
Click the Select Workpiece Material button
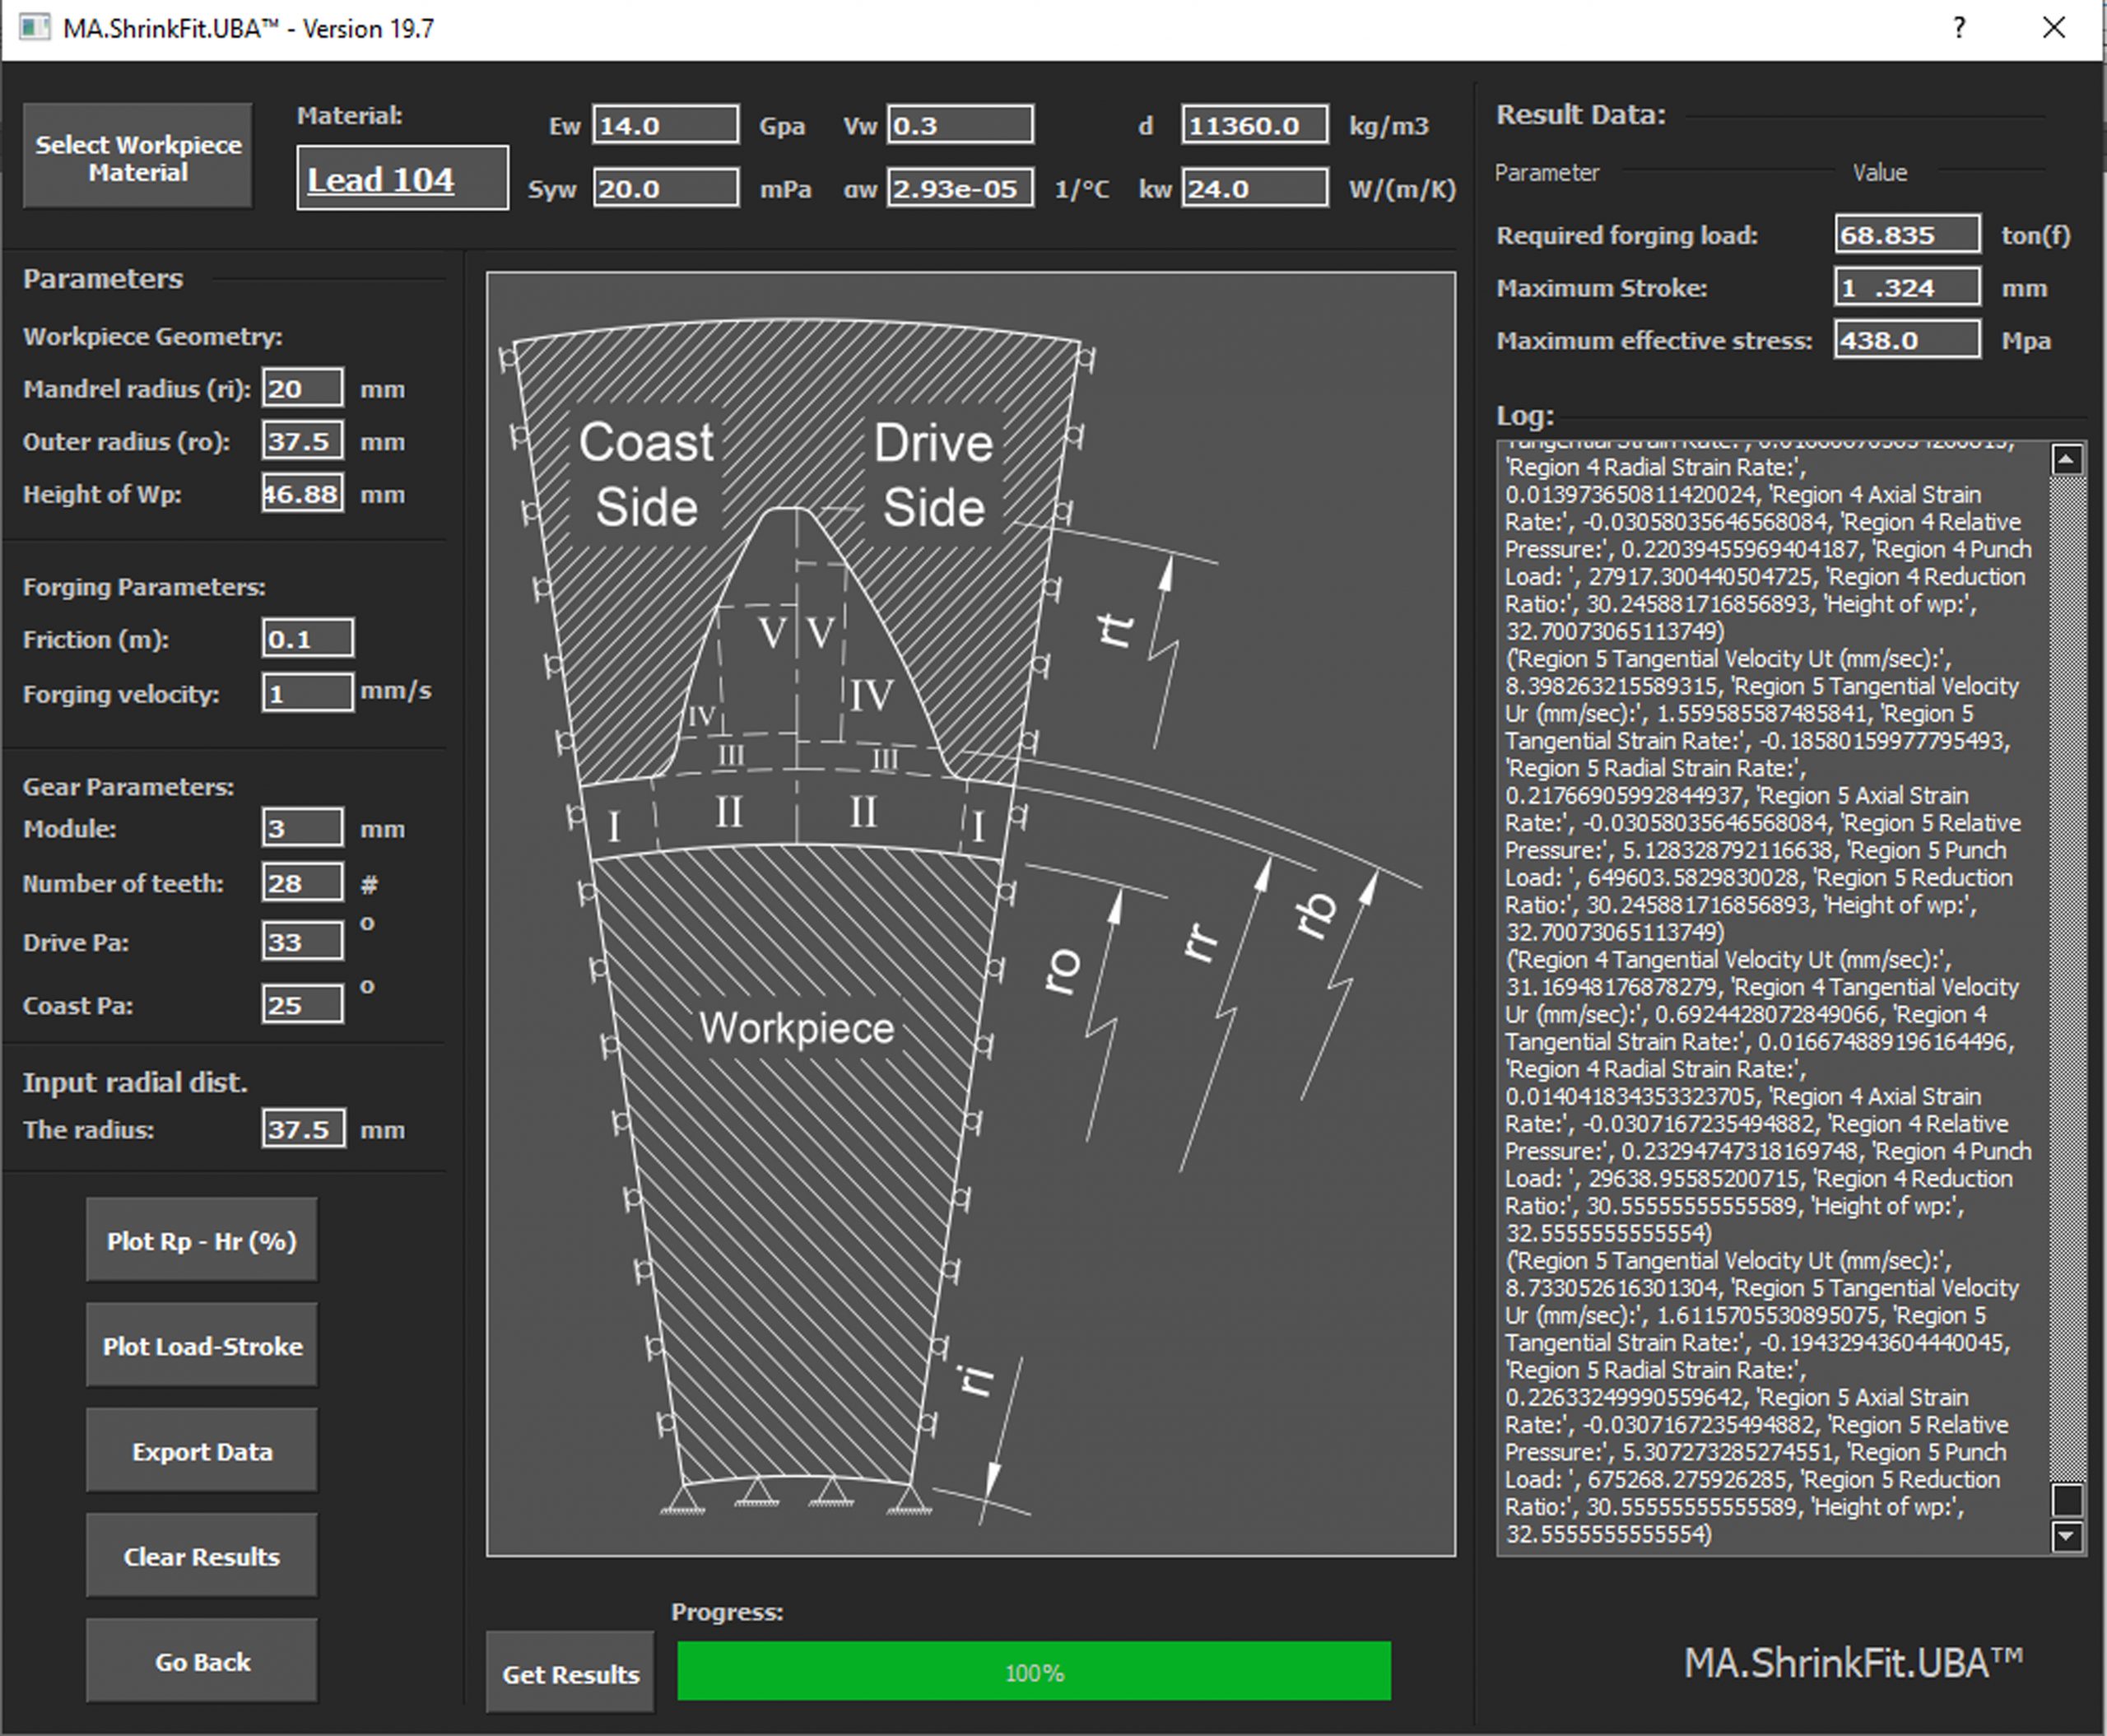click(x=138, y=157)
